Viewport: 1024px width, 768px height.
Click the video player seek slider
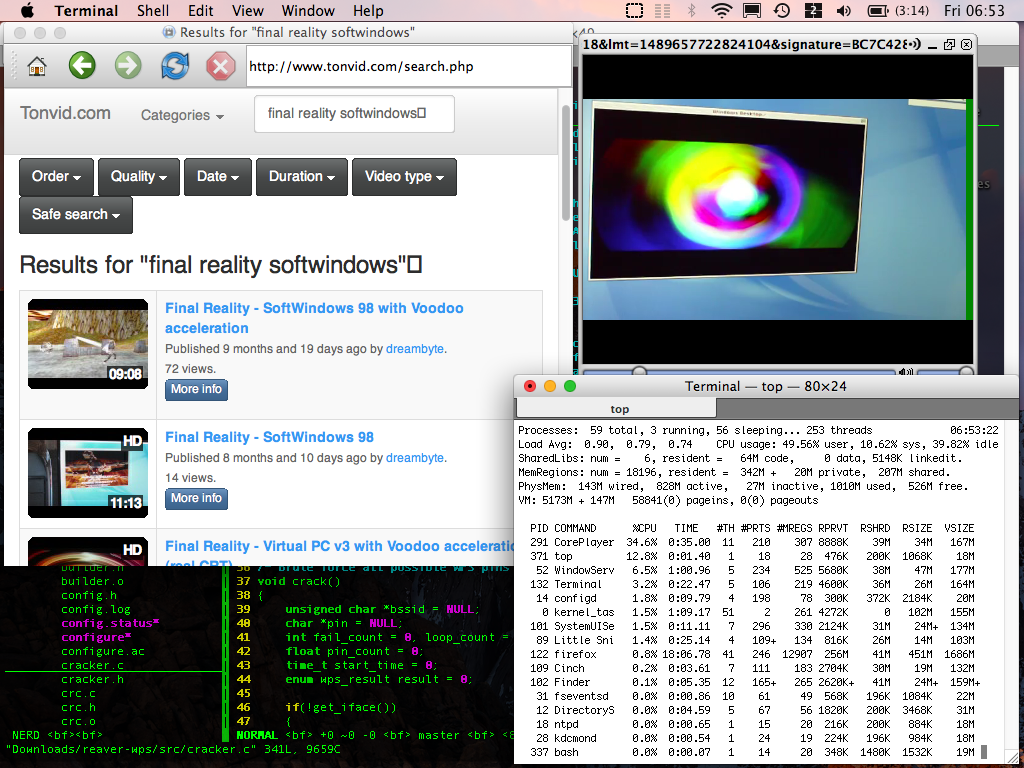click(738, 372)
